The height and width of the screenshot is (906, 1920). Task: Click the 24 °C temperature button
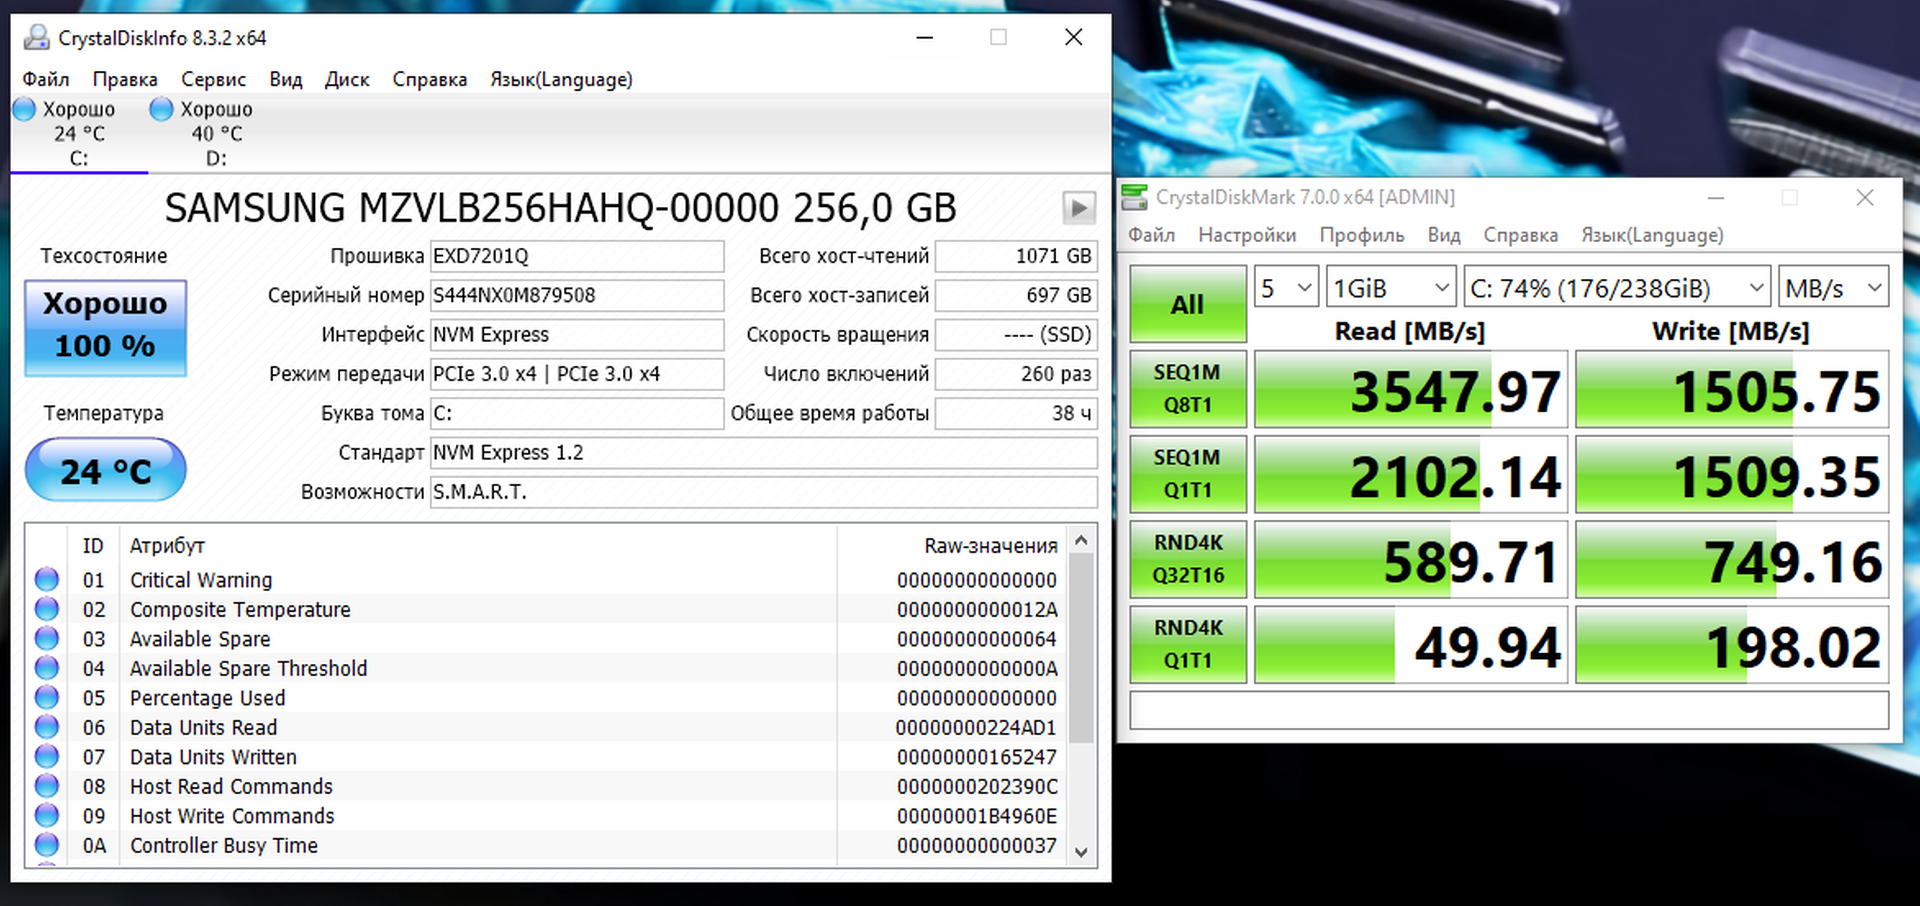(x=105, y=470)
